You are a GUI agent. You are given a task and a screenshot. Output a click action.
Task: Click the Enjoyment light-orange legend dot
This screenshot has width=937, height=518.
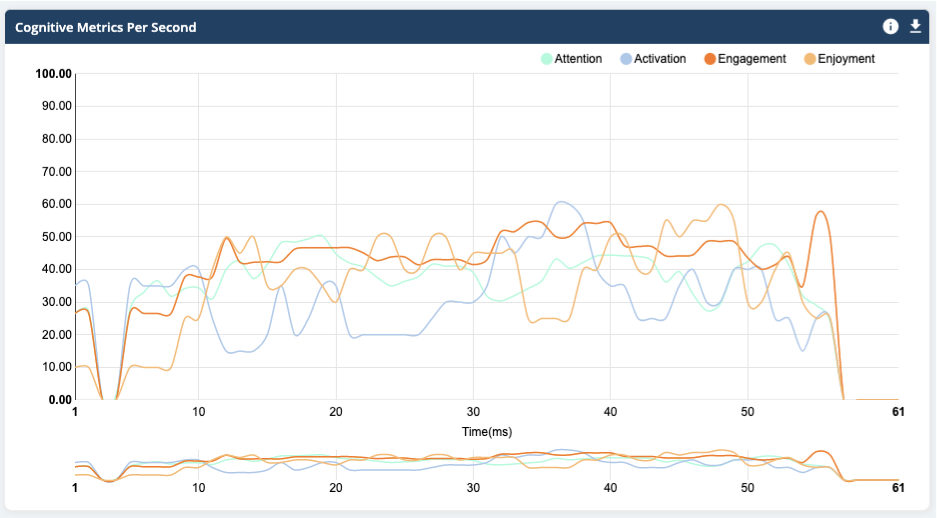[x=810, y=59]
